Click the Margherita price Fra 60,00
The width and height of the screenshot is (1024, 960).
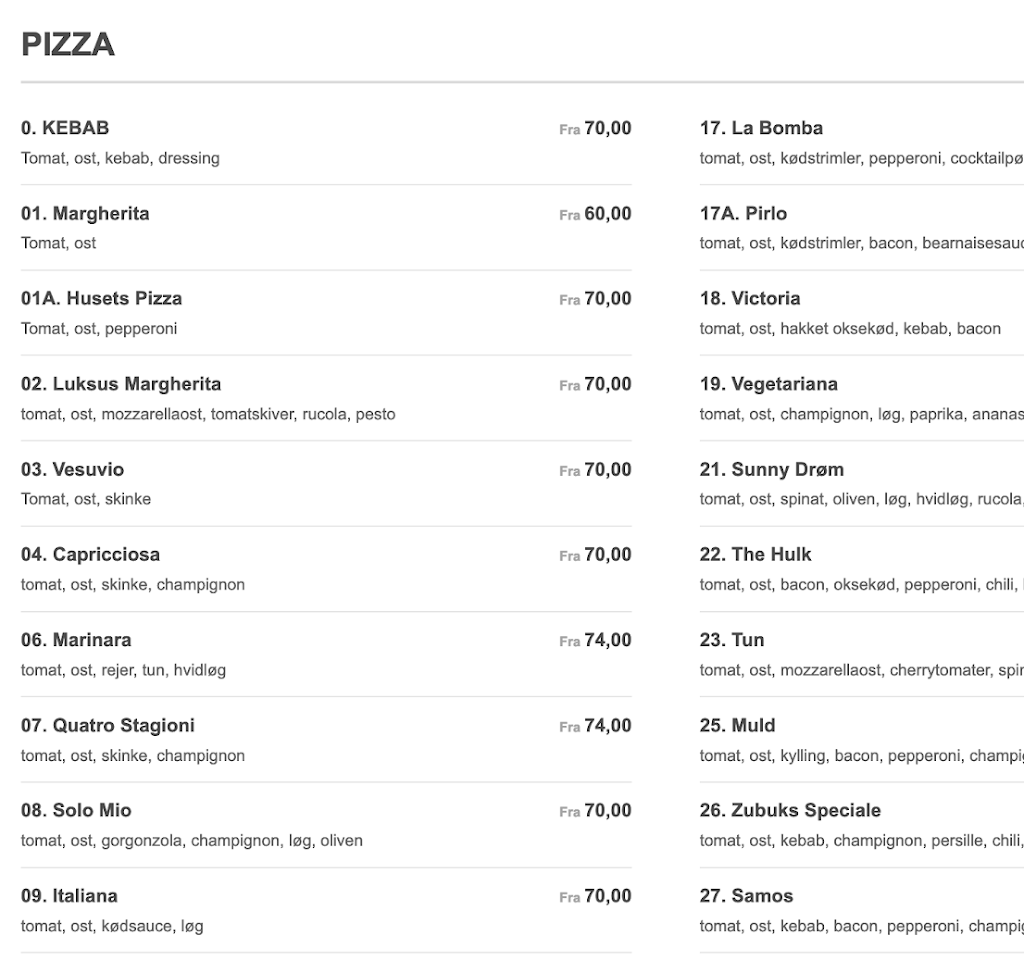pos(595,214)
